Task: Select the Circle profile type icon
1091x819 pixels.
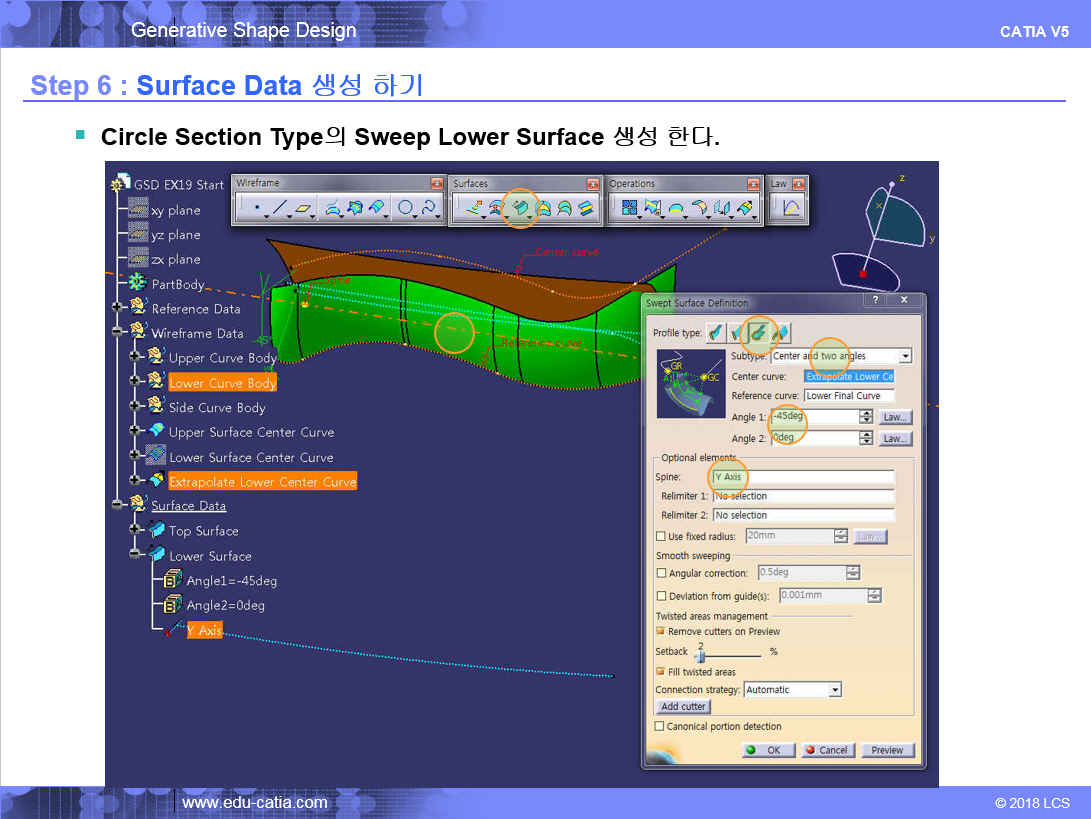Action: click(759, 332)
